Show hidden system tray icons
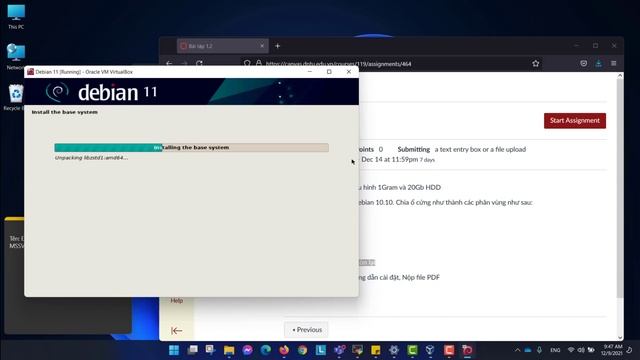The height and width of the screenshot is (360, 640). pos(518,350)
